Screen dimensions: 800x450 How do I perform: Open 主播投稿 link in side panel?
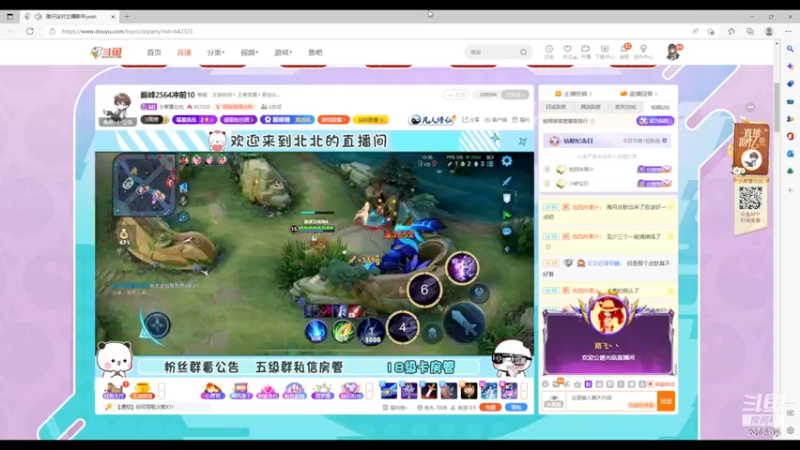573,94
